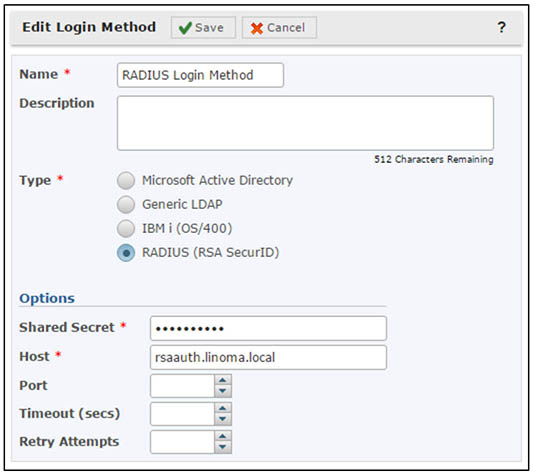This screenshot has width=533, height=476.
Task: Decrease Port value with down arrow
Action: tap(223, 391)
